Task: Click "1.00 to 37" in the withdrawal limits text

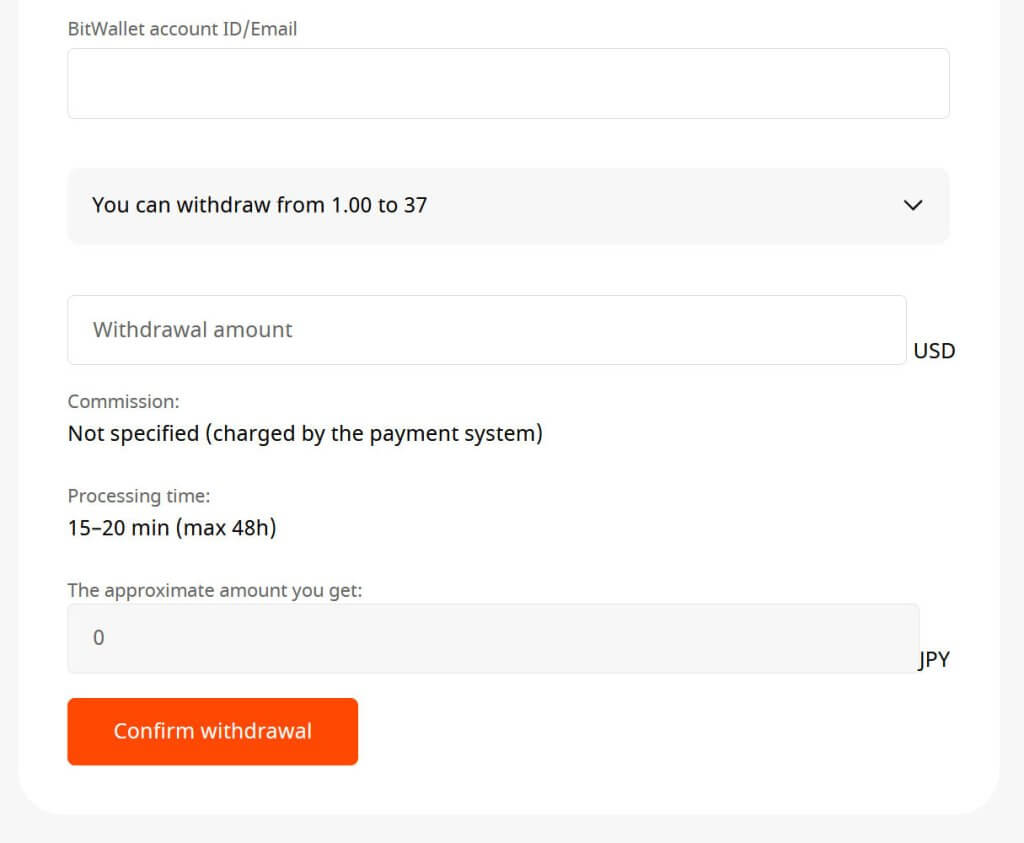Action: pos(379,205)
